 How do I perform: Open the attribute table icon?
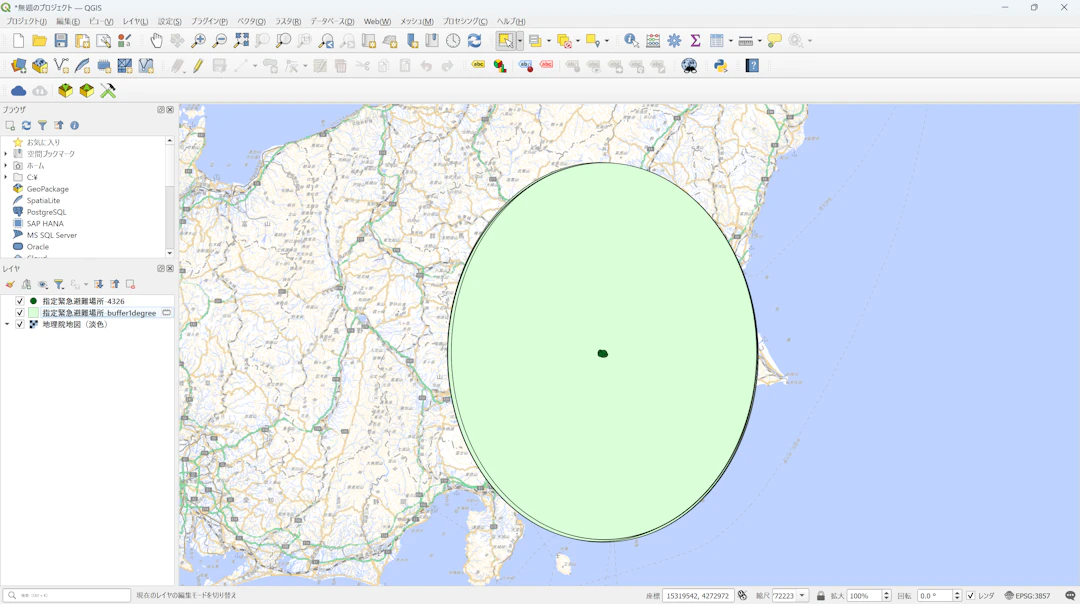point(717,41)
